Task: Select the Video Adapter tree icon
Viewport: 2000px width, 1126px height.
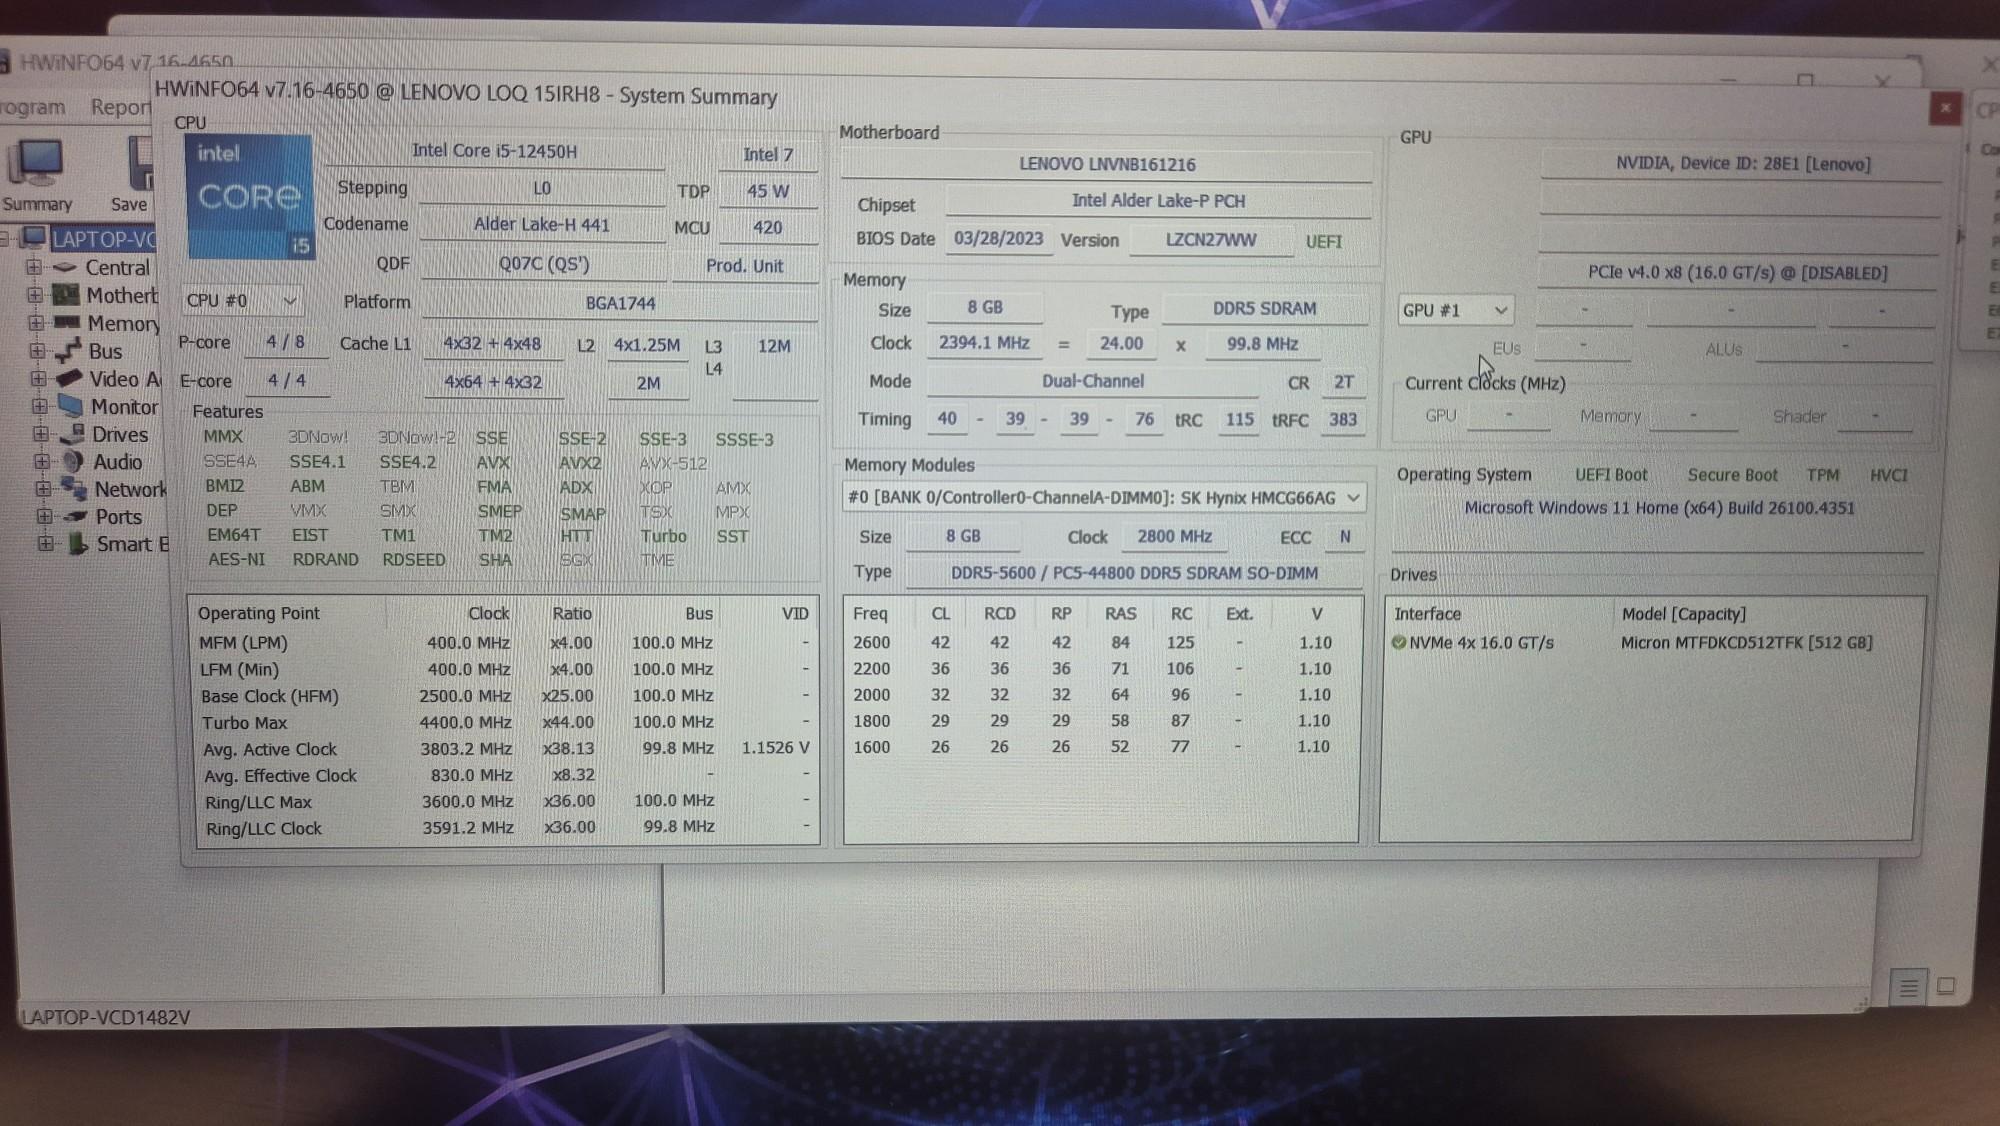Action: 69,378
